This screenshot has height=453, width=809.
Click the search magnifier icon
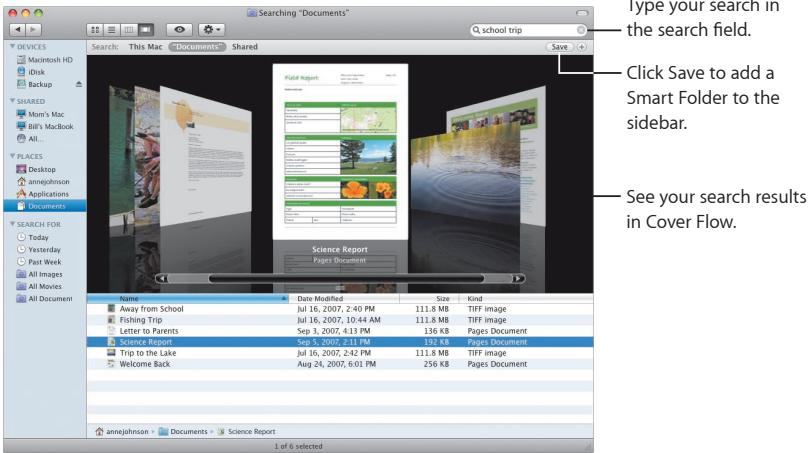(476, 30)
